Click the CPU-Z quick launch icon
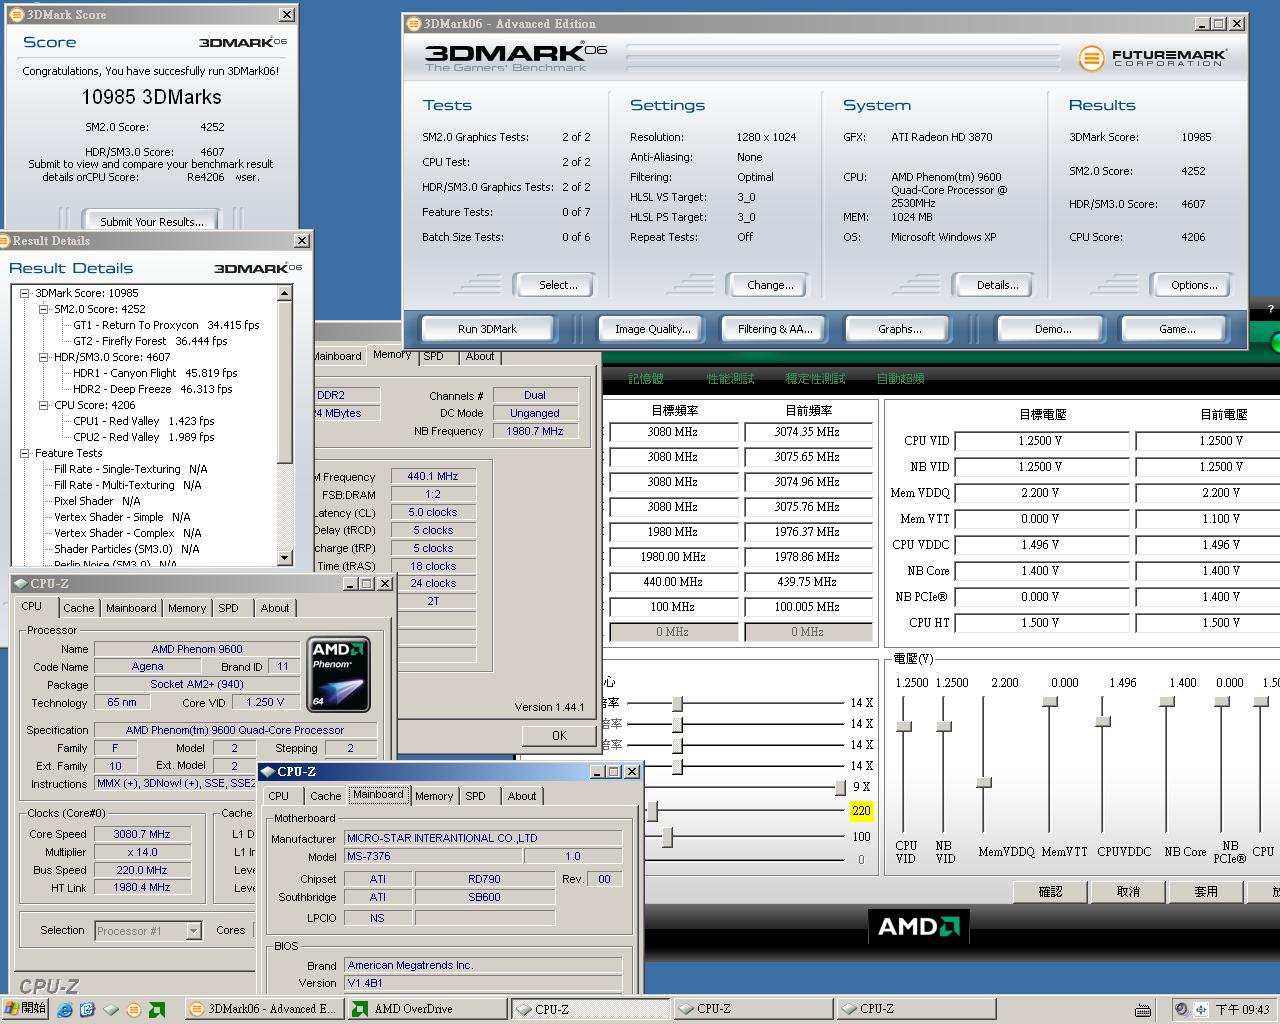 click(111, 1010)
